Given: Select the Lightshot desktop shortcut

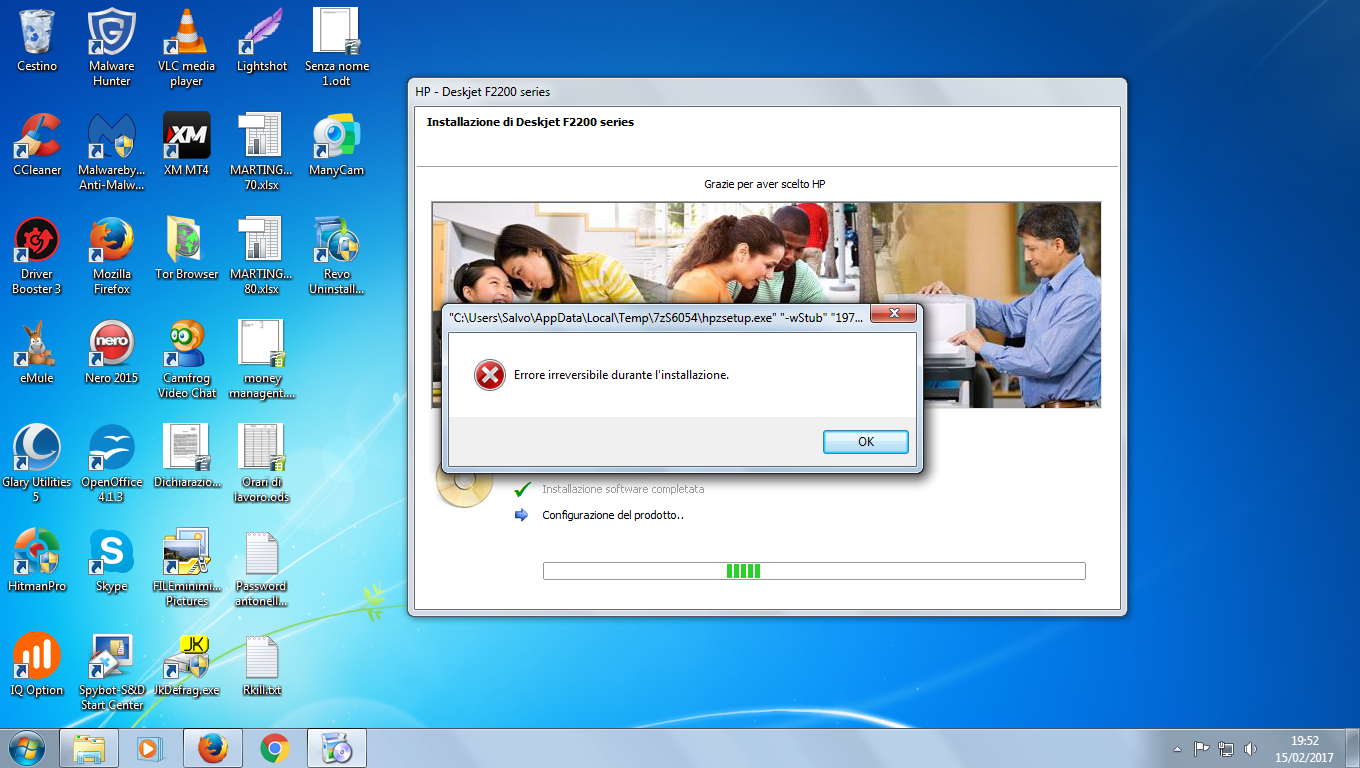Looking at the screenshot, I should [262, 41].
